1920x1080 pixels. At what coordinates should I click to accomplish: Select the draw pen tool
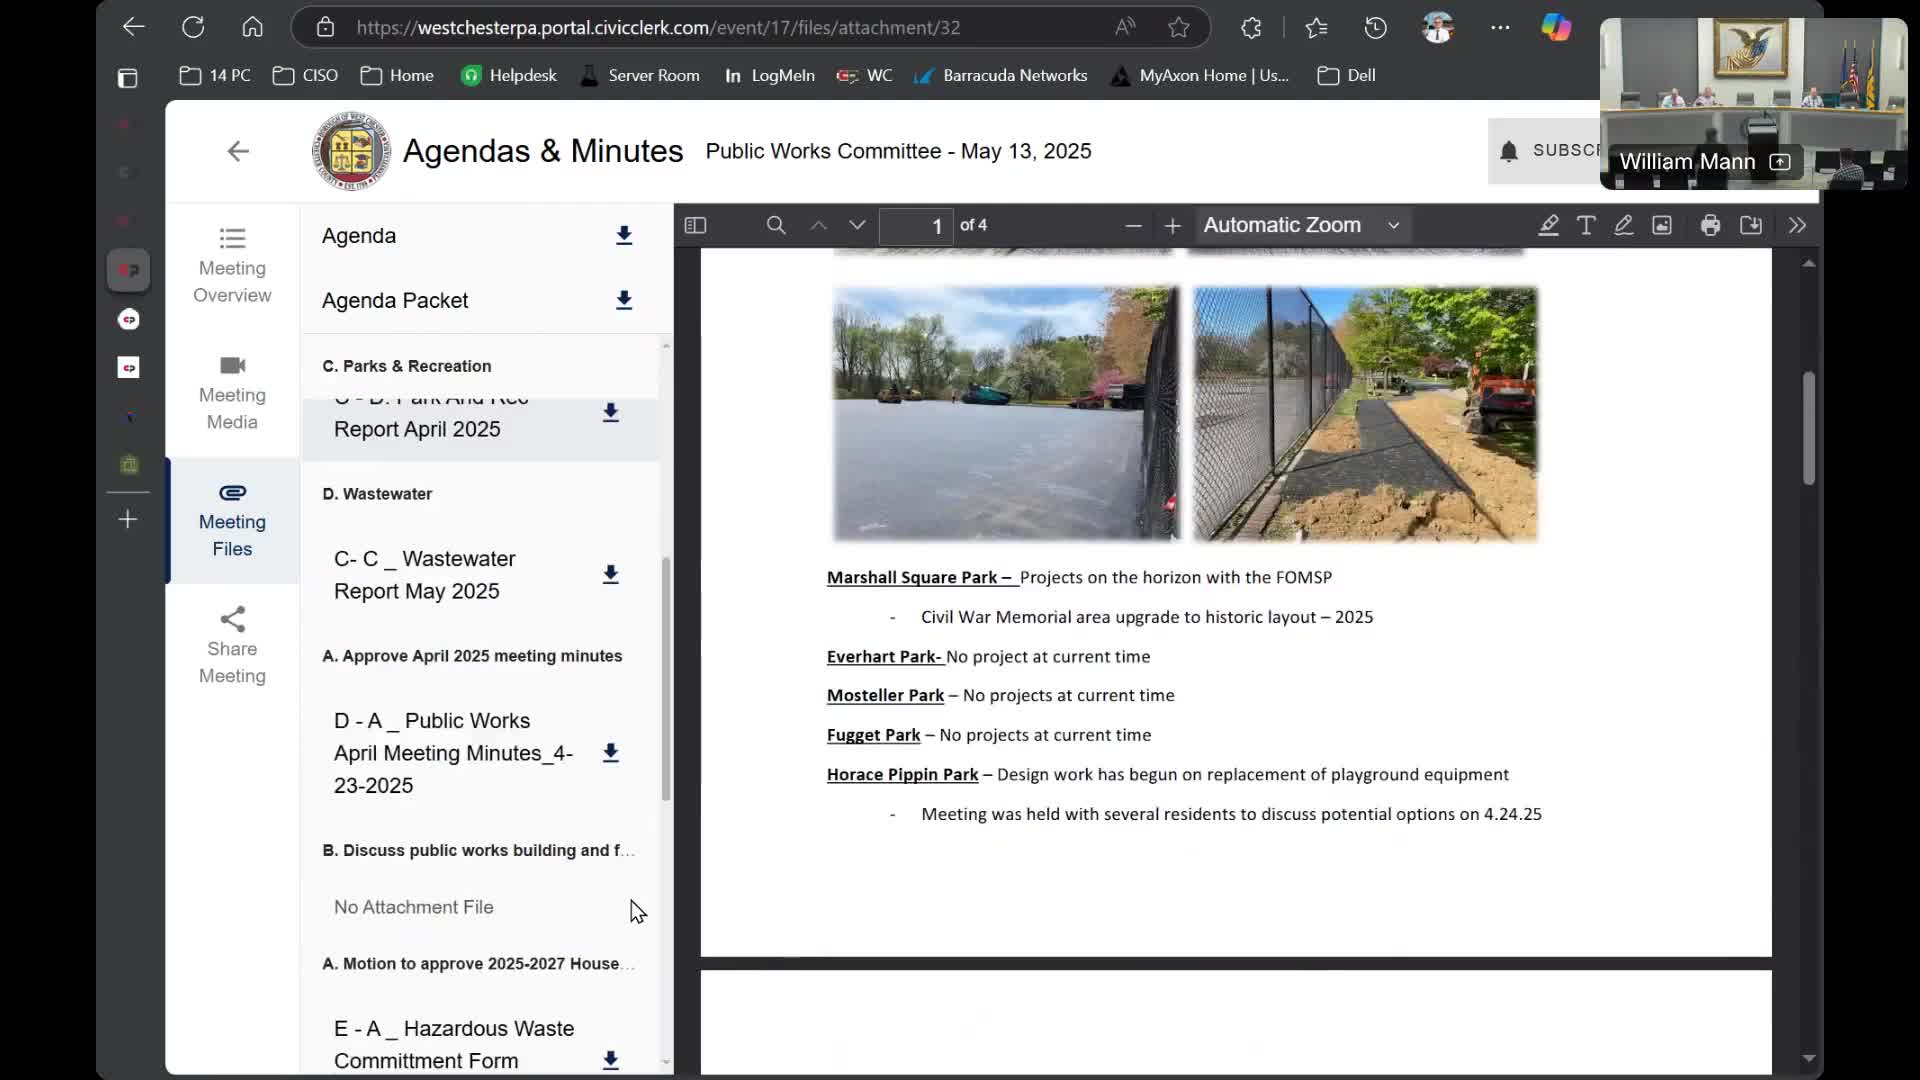1624,225
